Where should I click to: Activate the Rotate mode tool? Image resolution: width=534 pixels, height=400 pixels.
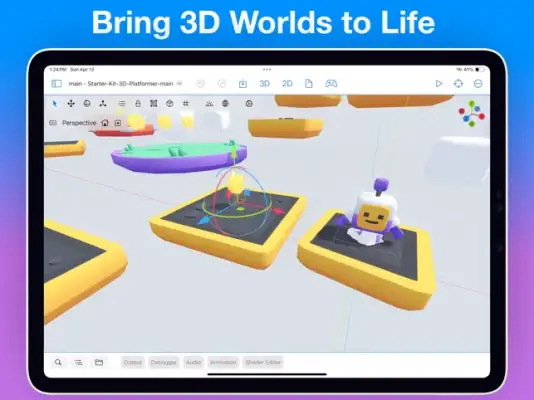87,103
